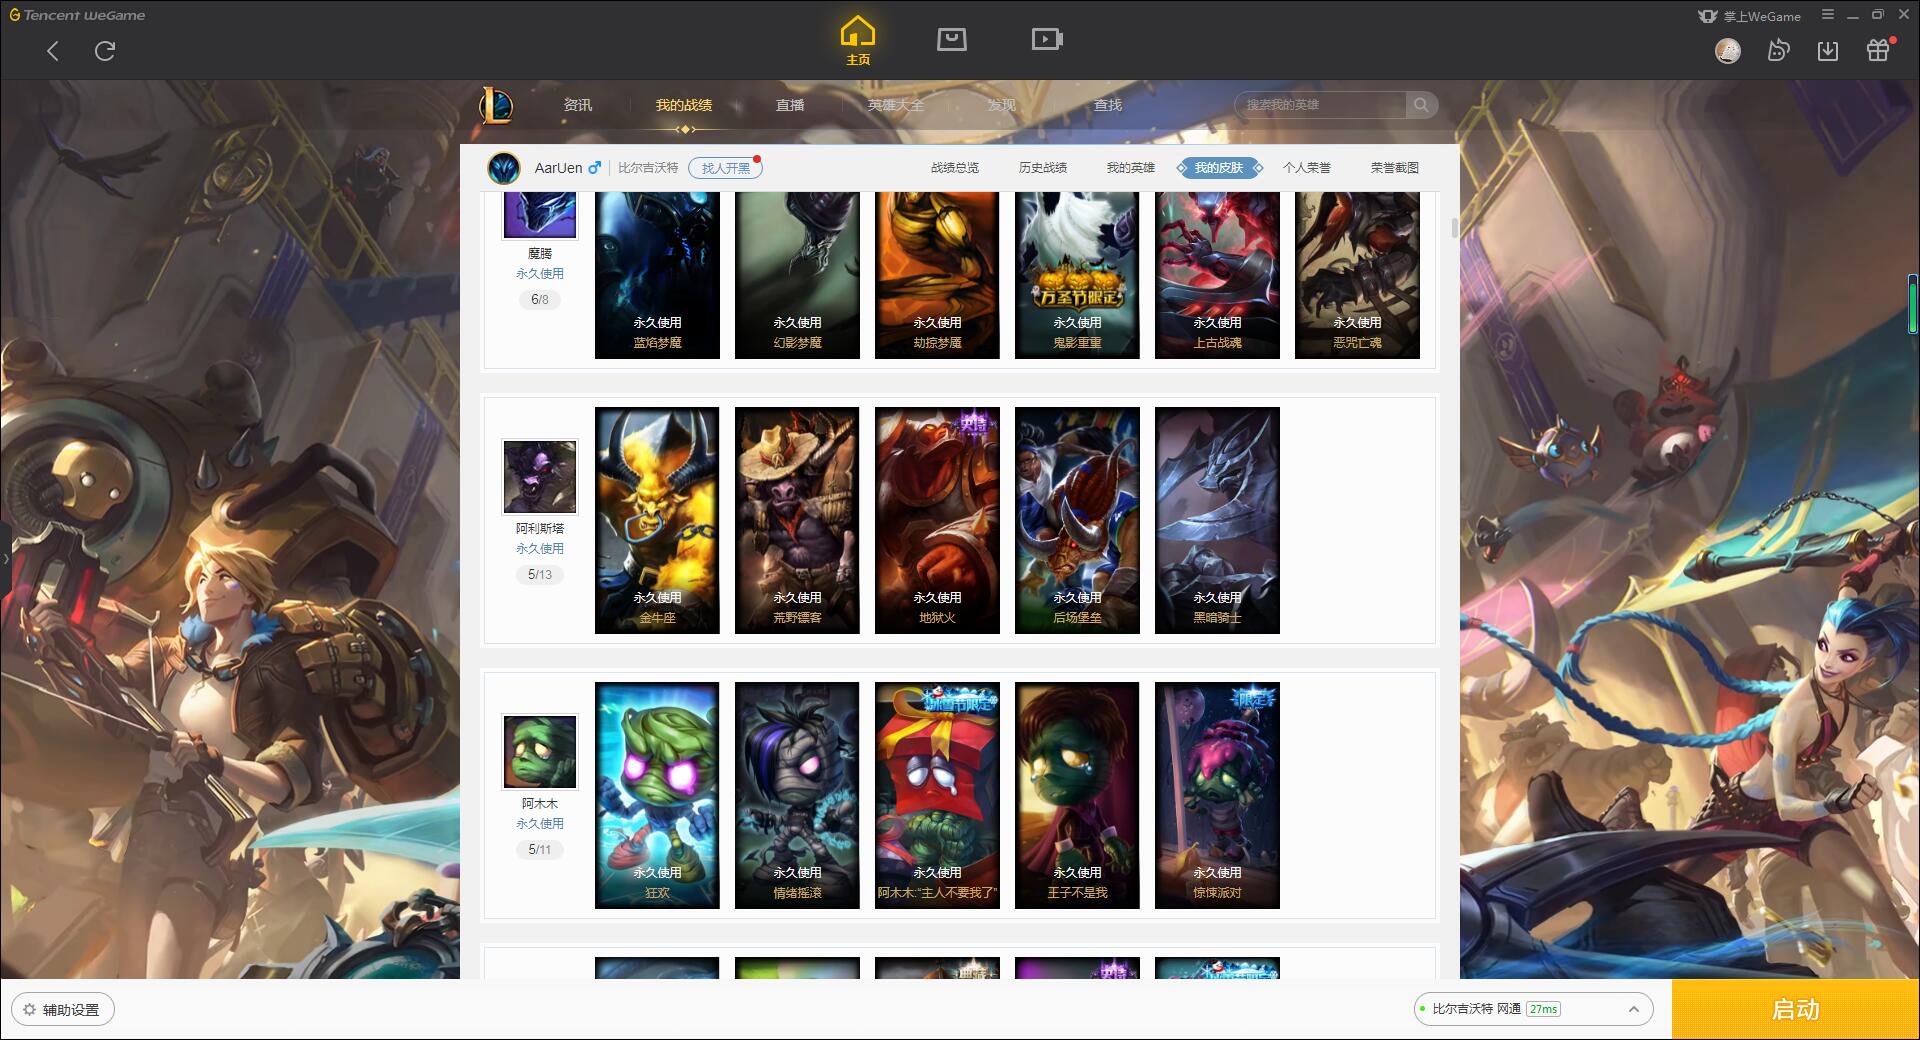Viewport: 1920px width, 1040px height.
Task: Click the 阿木木 champion portrait
Action: [540, 752]
